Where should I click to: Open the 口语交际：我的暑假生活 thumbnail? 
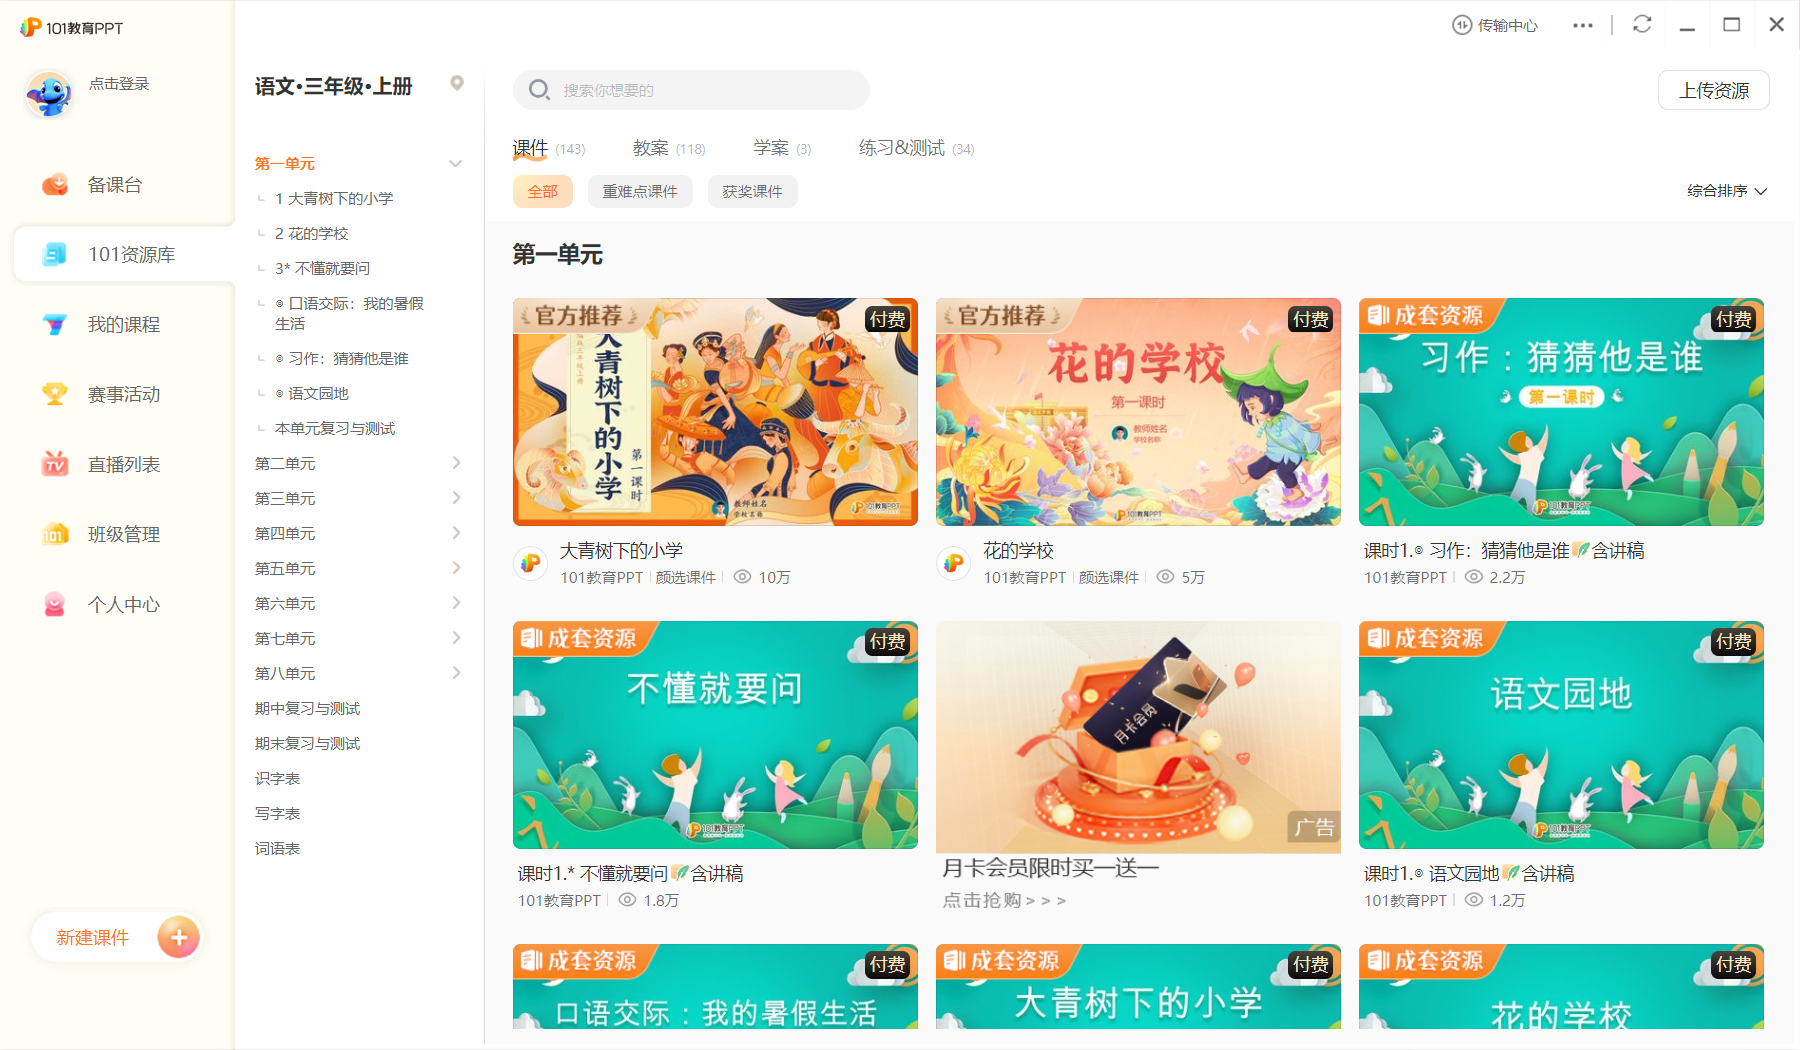(x=715, y=987)
